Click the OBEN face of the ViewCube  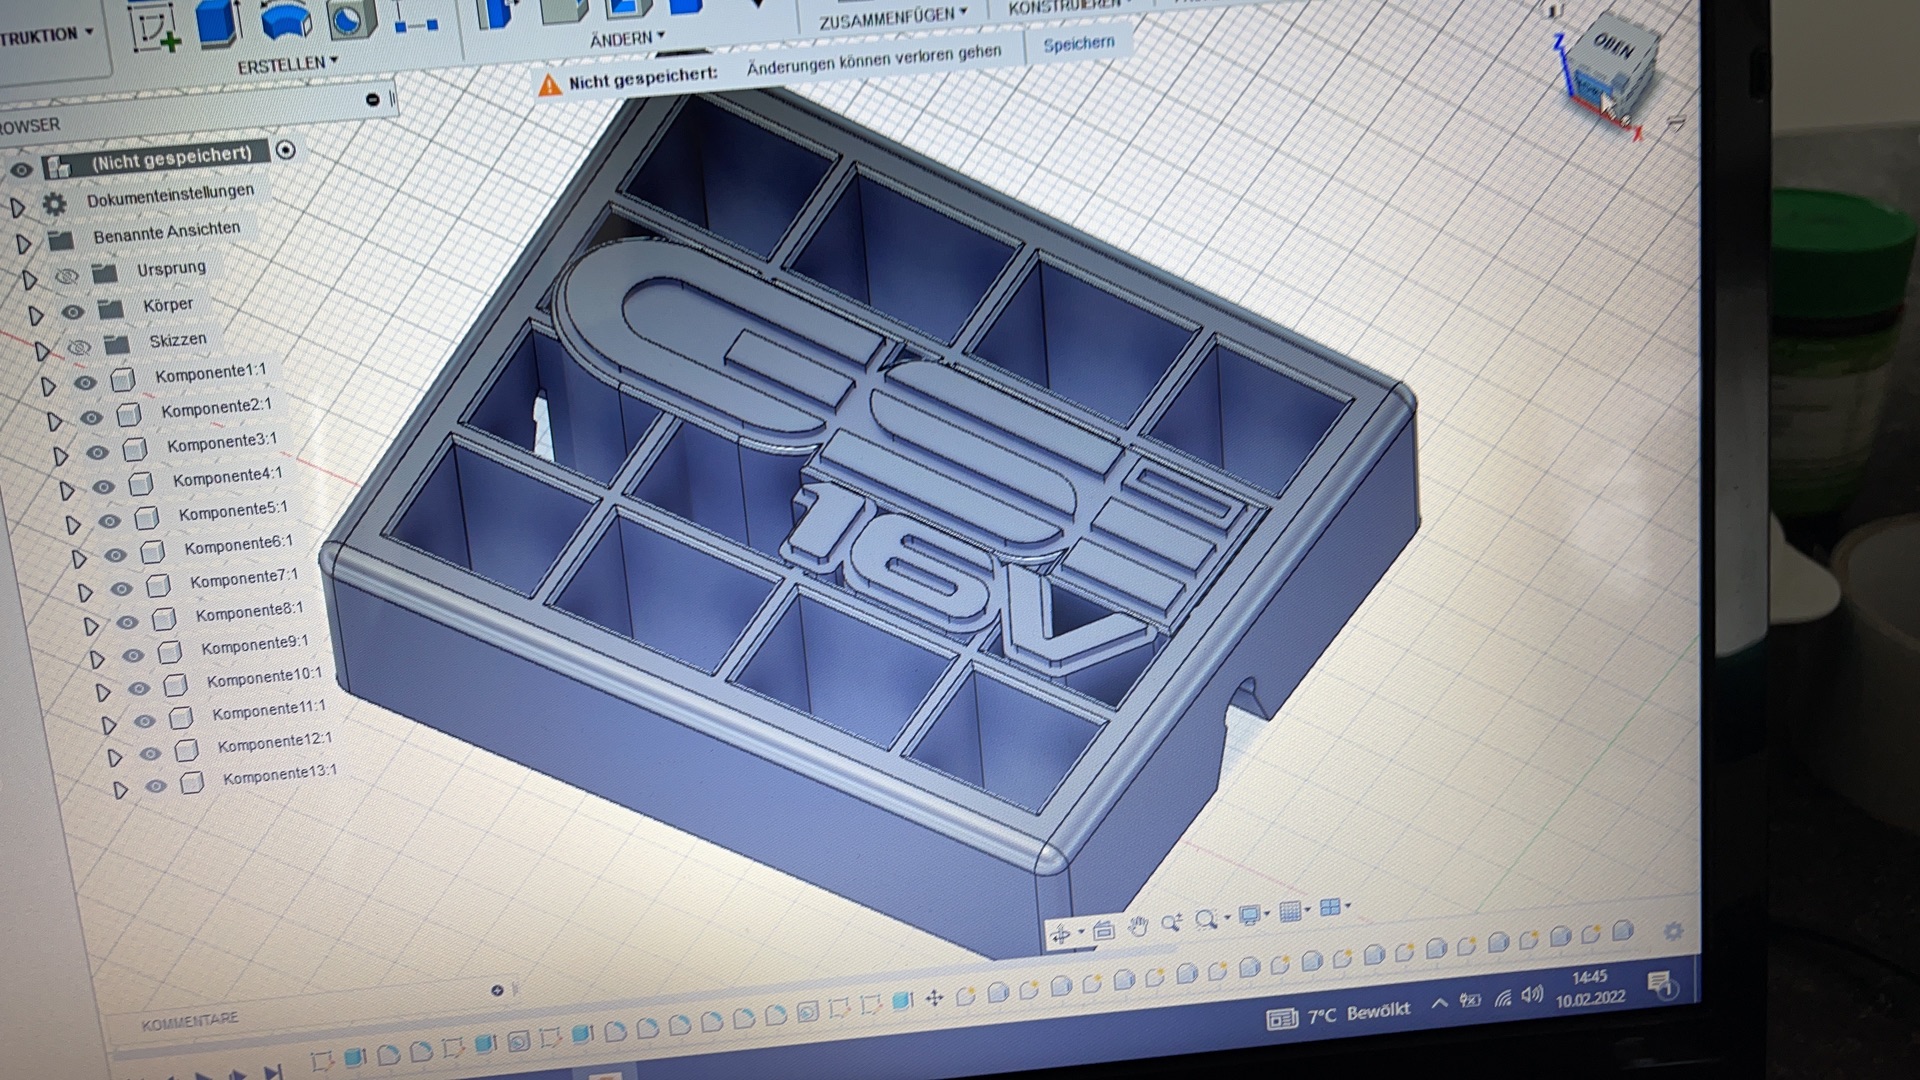tap(1613, 45)
